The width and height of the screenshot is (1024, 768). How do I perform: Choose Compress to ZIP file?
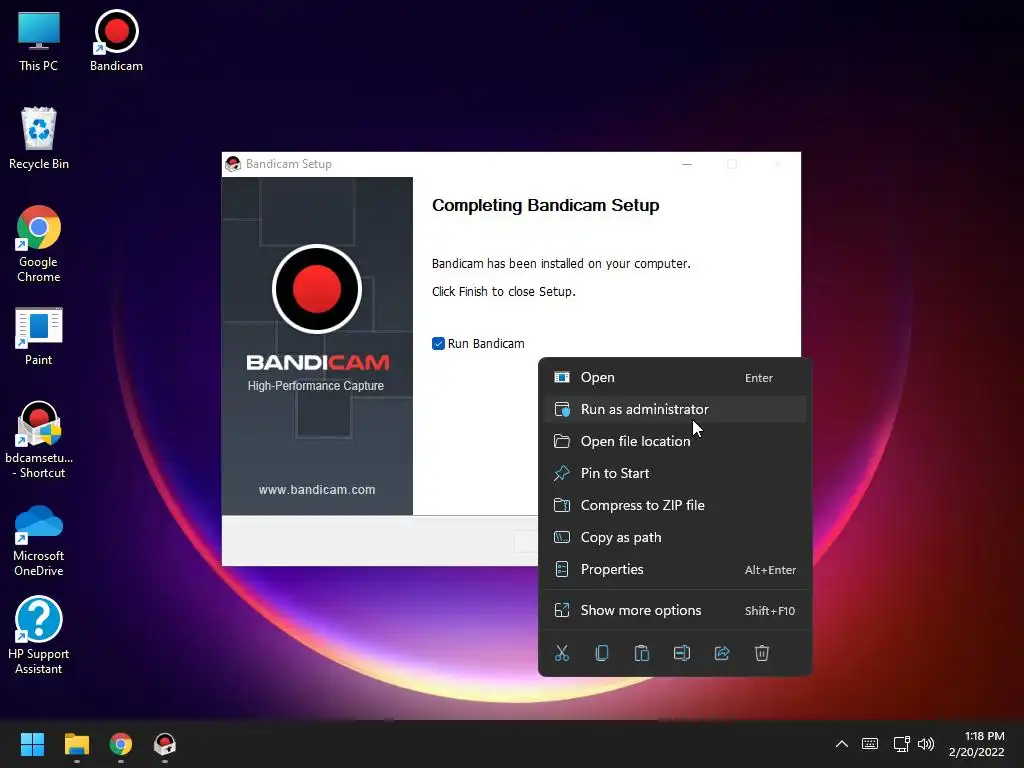(x=675, y=505)
